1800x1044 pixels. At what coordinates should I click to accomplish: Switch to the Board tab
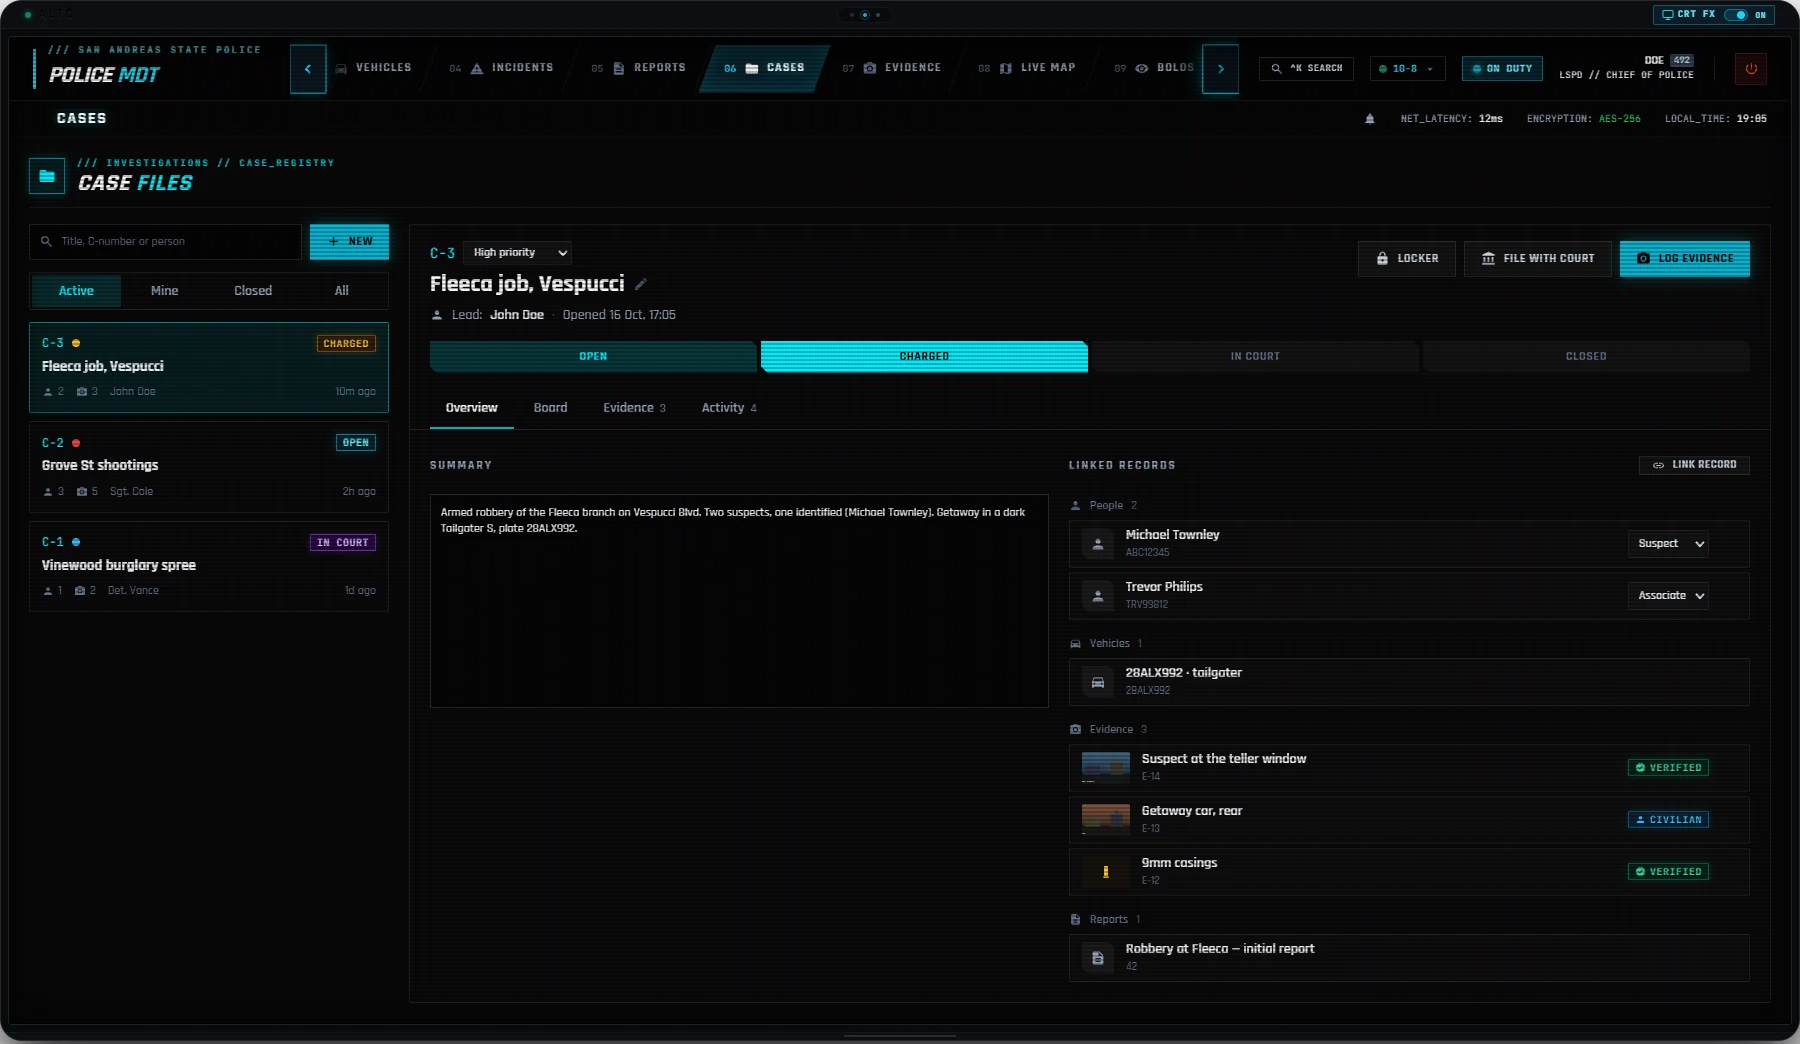point(551,408)
